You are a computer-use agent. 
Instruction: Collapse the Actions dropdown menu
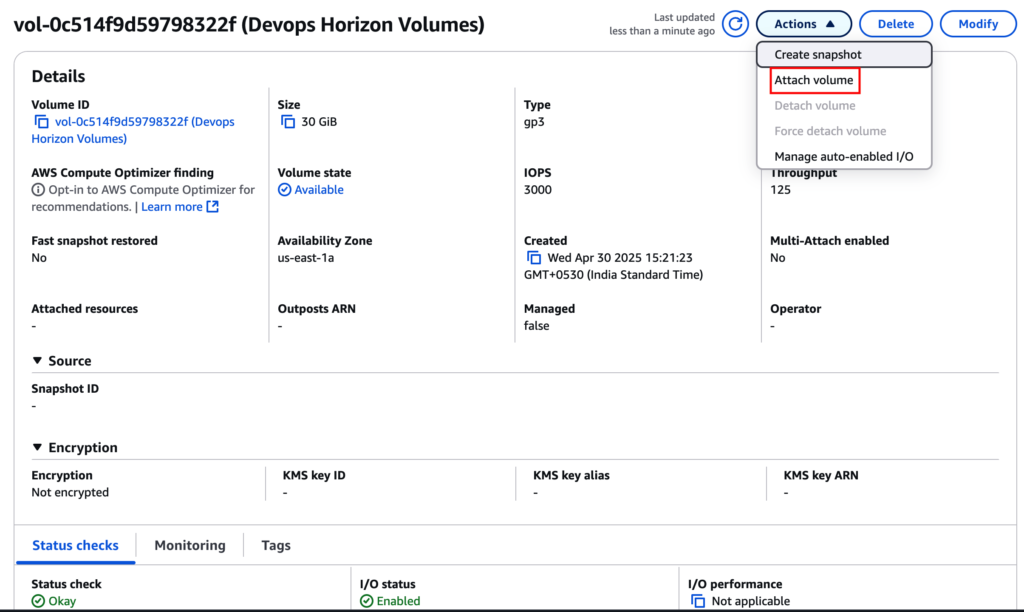coord(804,24)
